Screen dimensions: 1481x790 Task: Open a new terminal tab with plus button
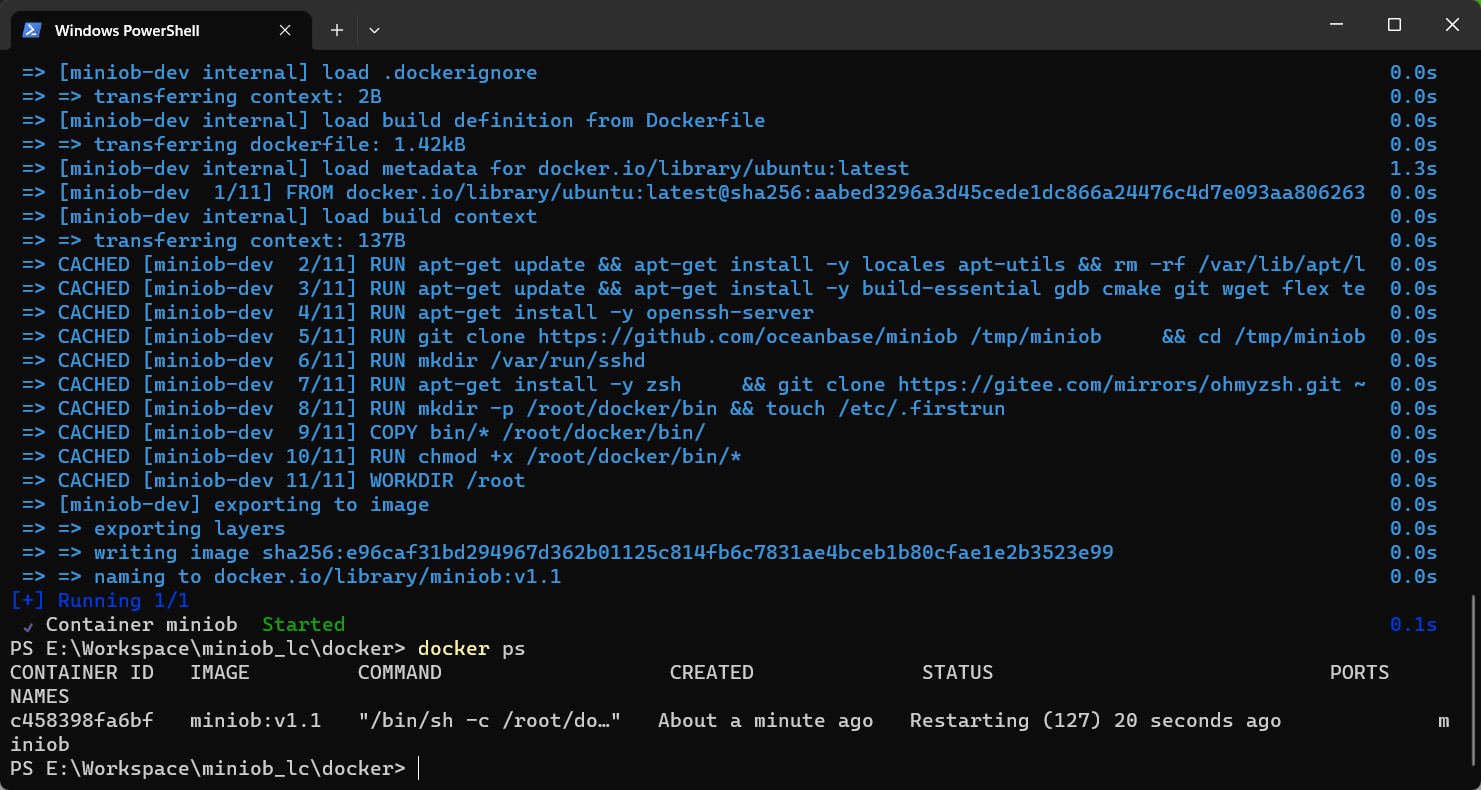coord(336,30)
